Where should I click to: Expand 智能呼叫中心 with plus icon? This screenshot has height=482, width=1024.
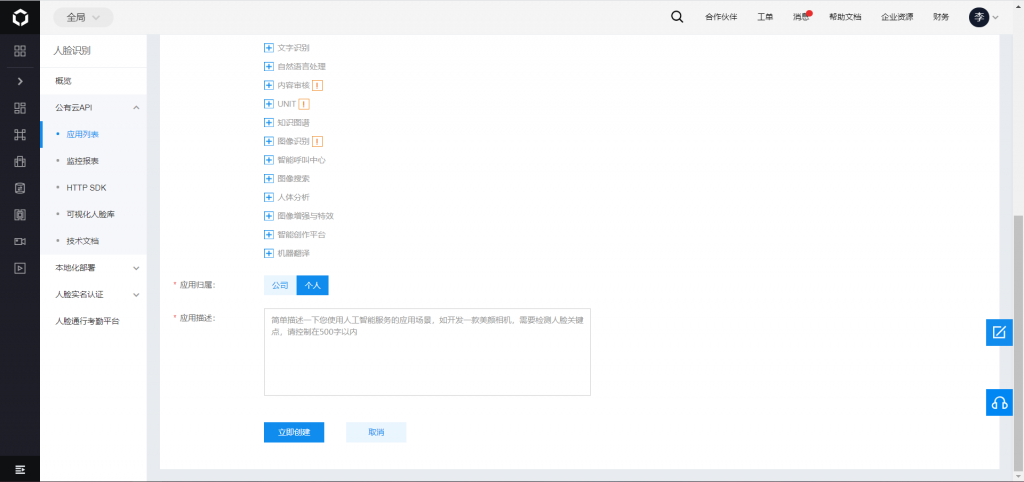[268, 159]
